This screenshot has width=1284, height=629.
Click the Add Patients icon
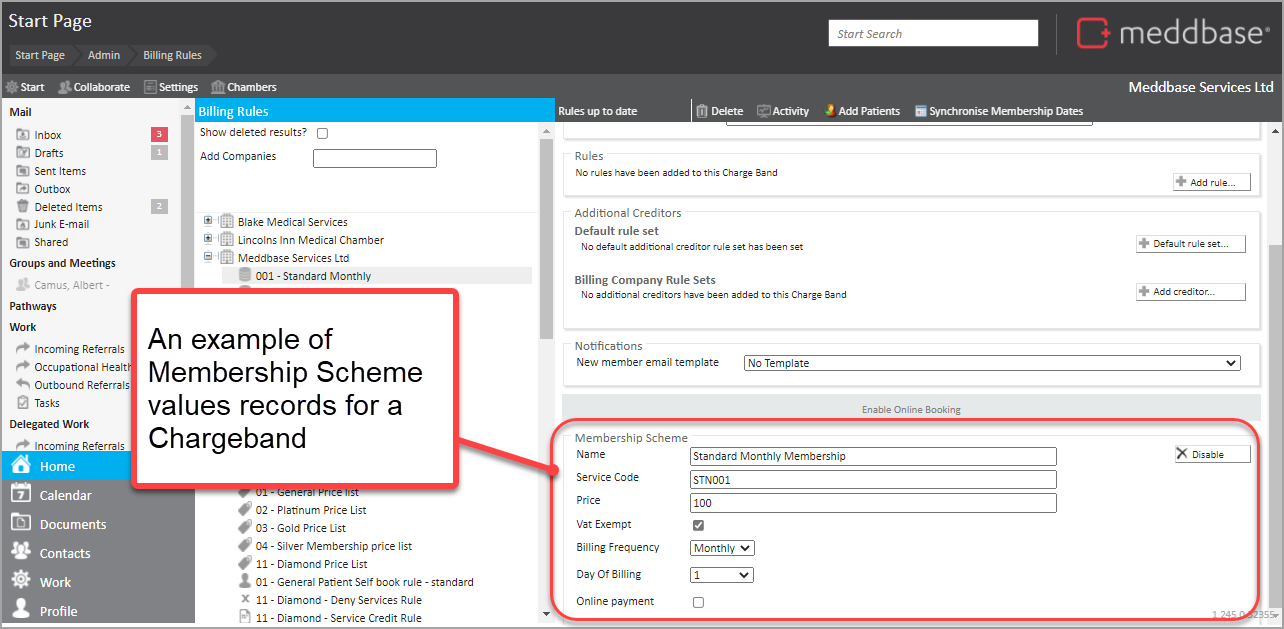[x=830, y=111]
